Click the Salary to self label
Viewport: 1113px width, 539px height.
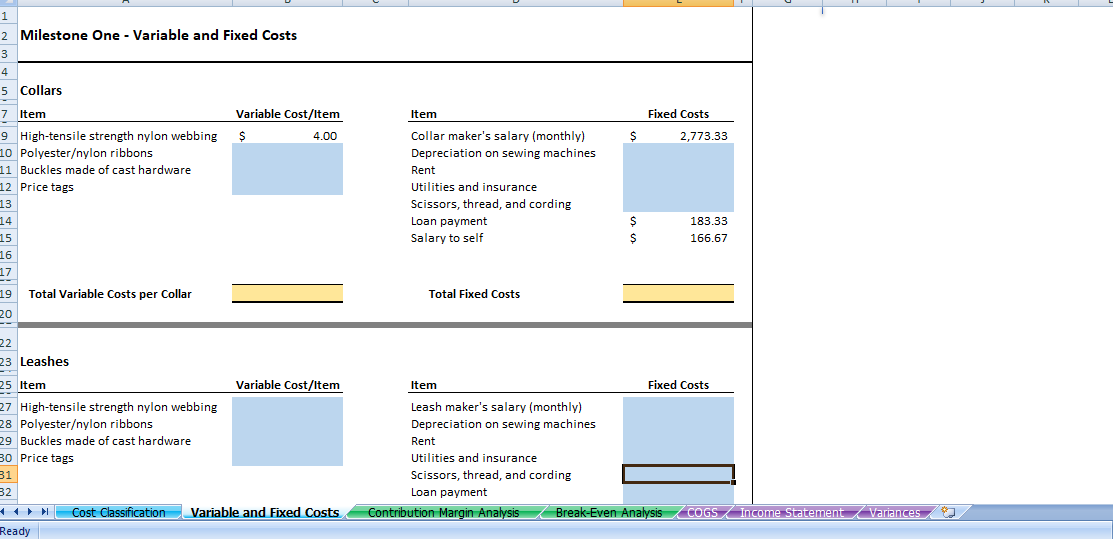tap(447, 238)
